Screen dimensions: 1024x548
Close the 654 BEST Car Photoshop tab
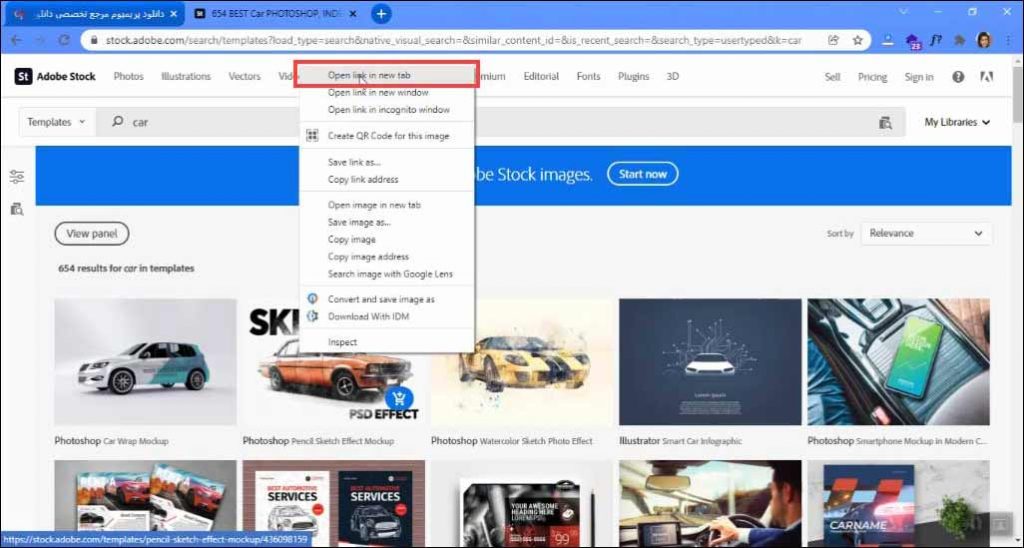click(x=353, y=13)
